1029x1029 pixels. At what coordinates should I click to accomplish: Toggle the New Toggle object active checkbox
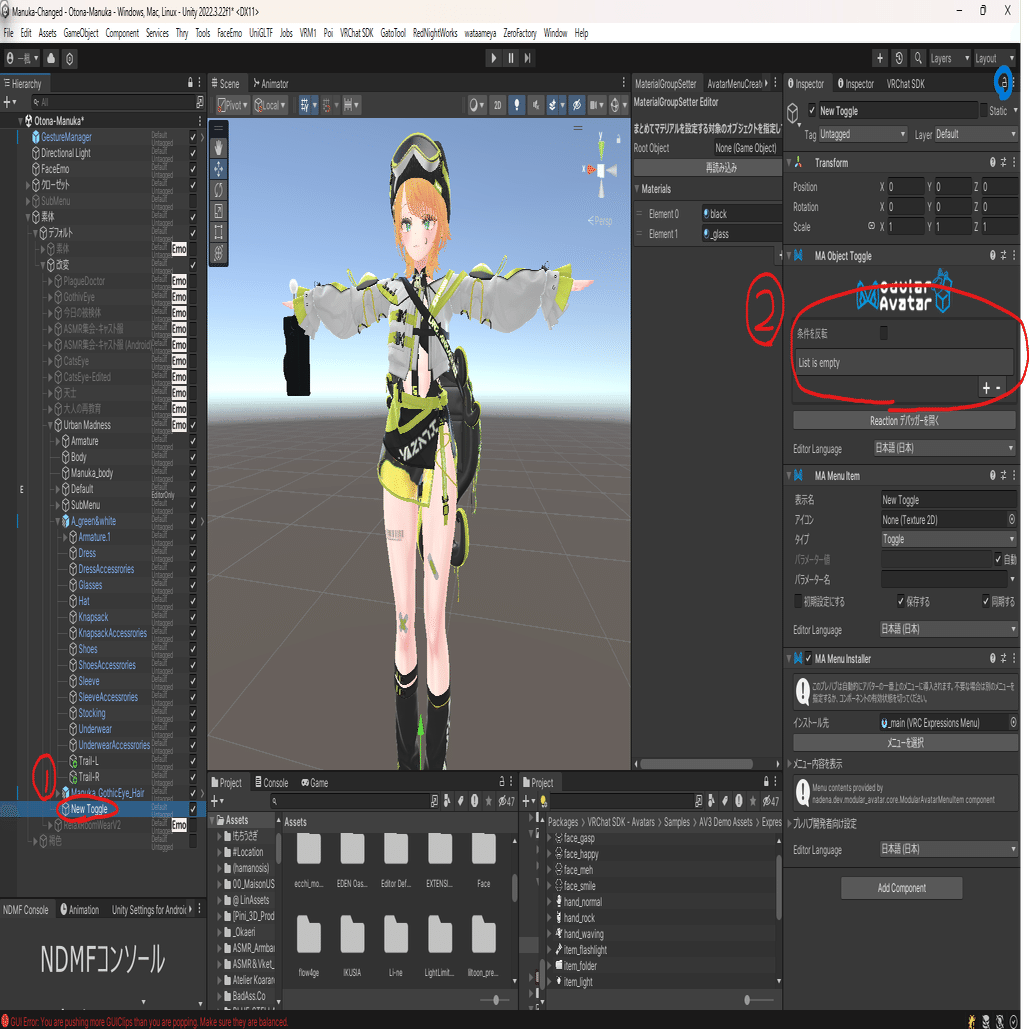(812, 110)
